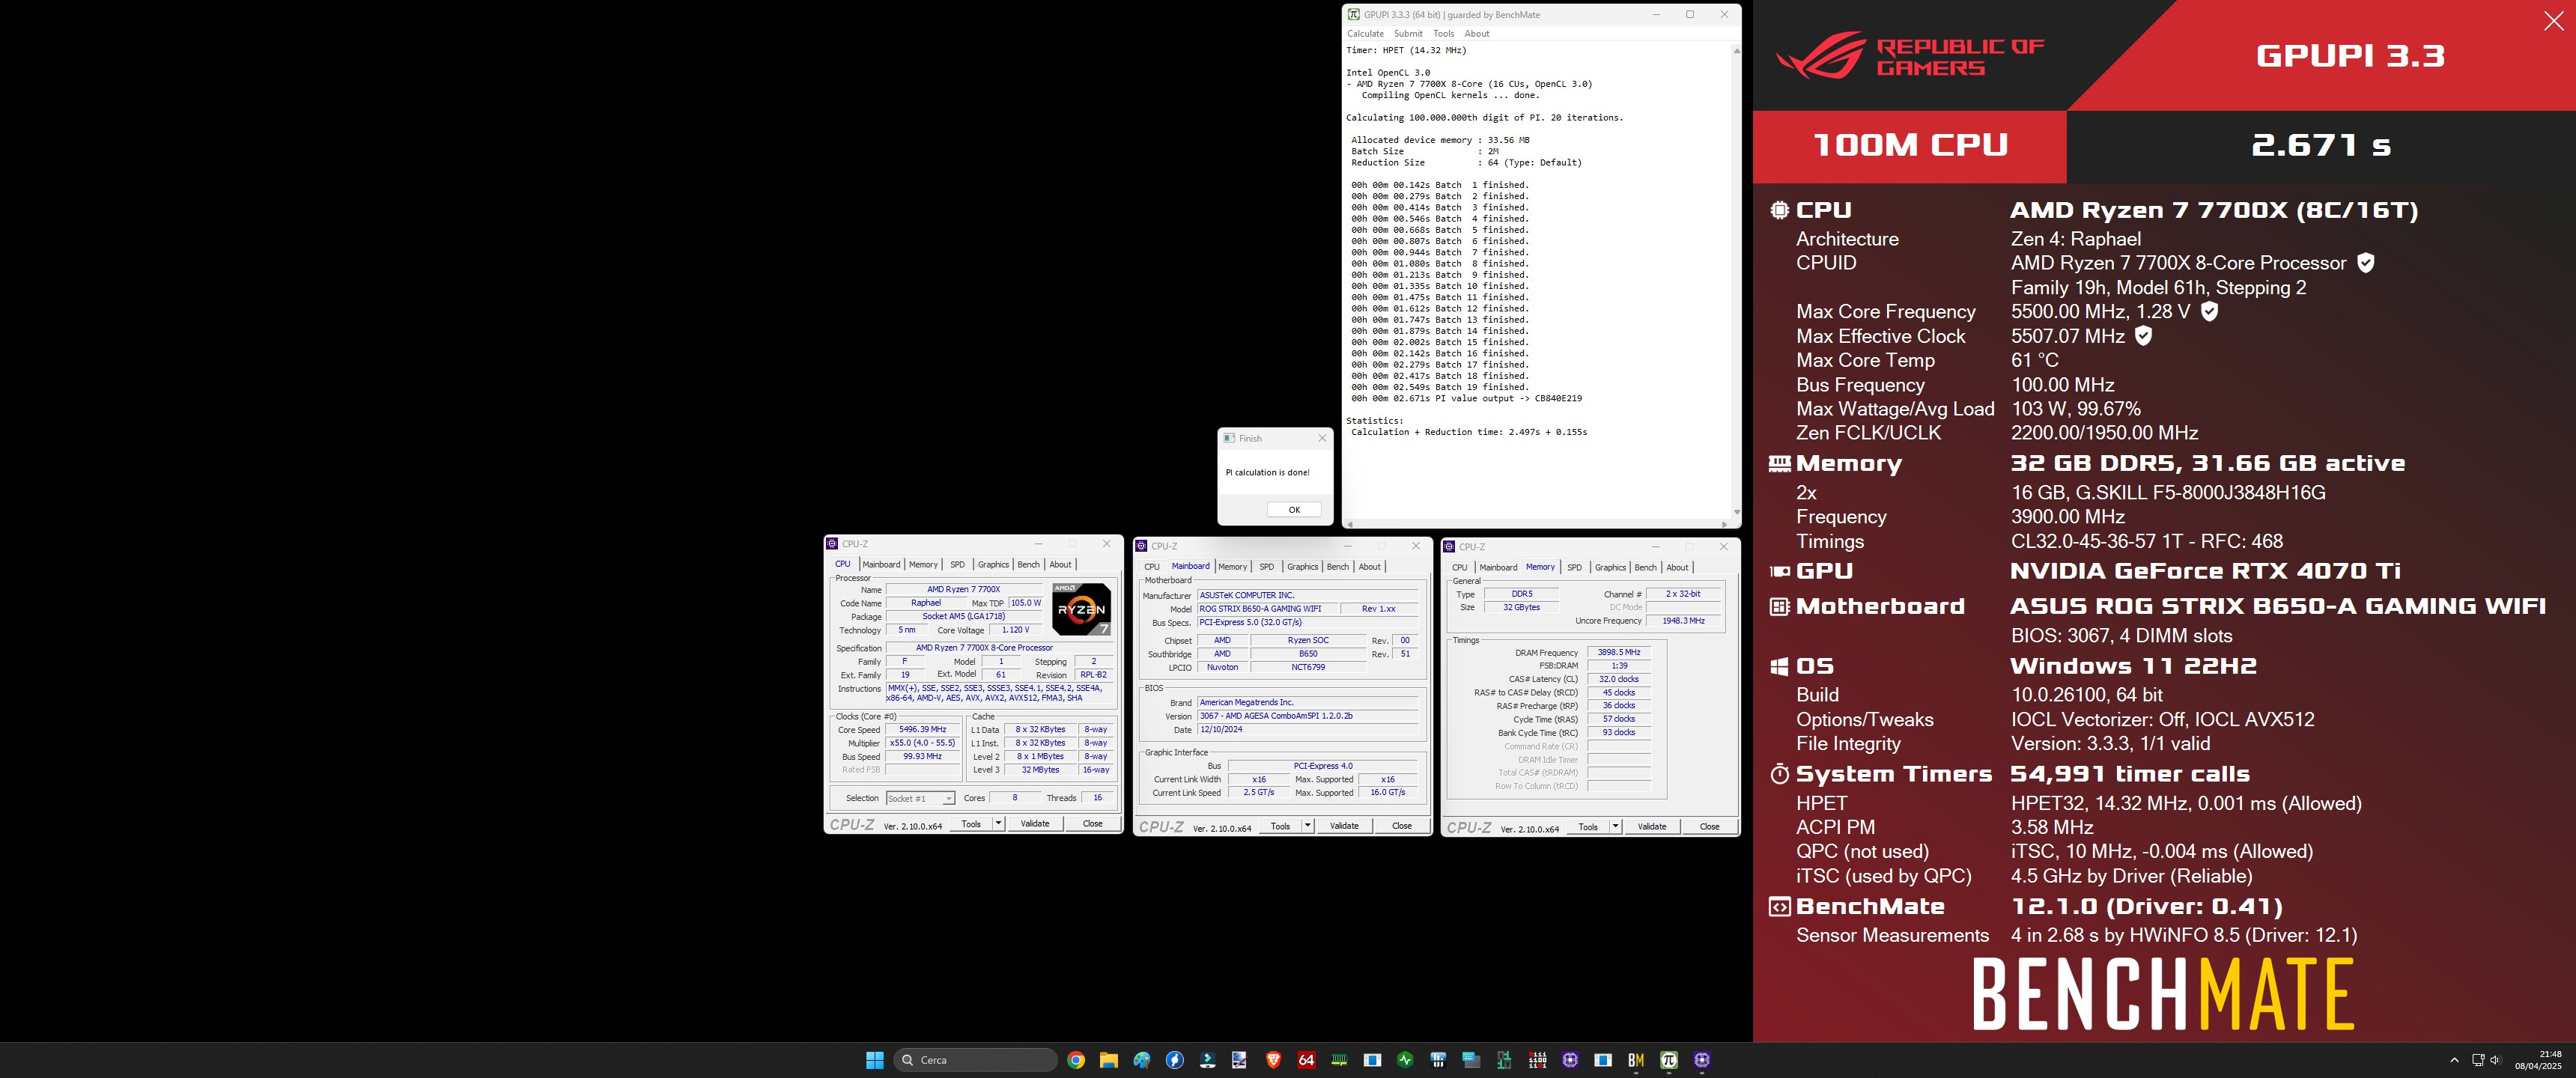Viewport: 2576px width, 1078px height.
Task: Open the red AIDA64 taskbar icon
Action: pyautogui.click(x=1306, y=1060)
